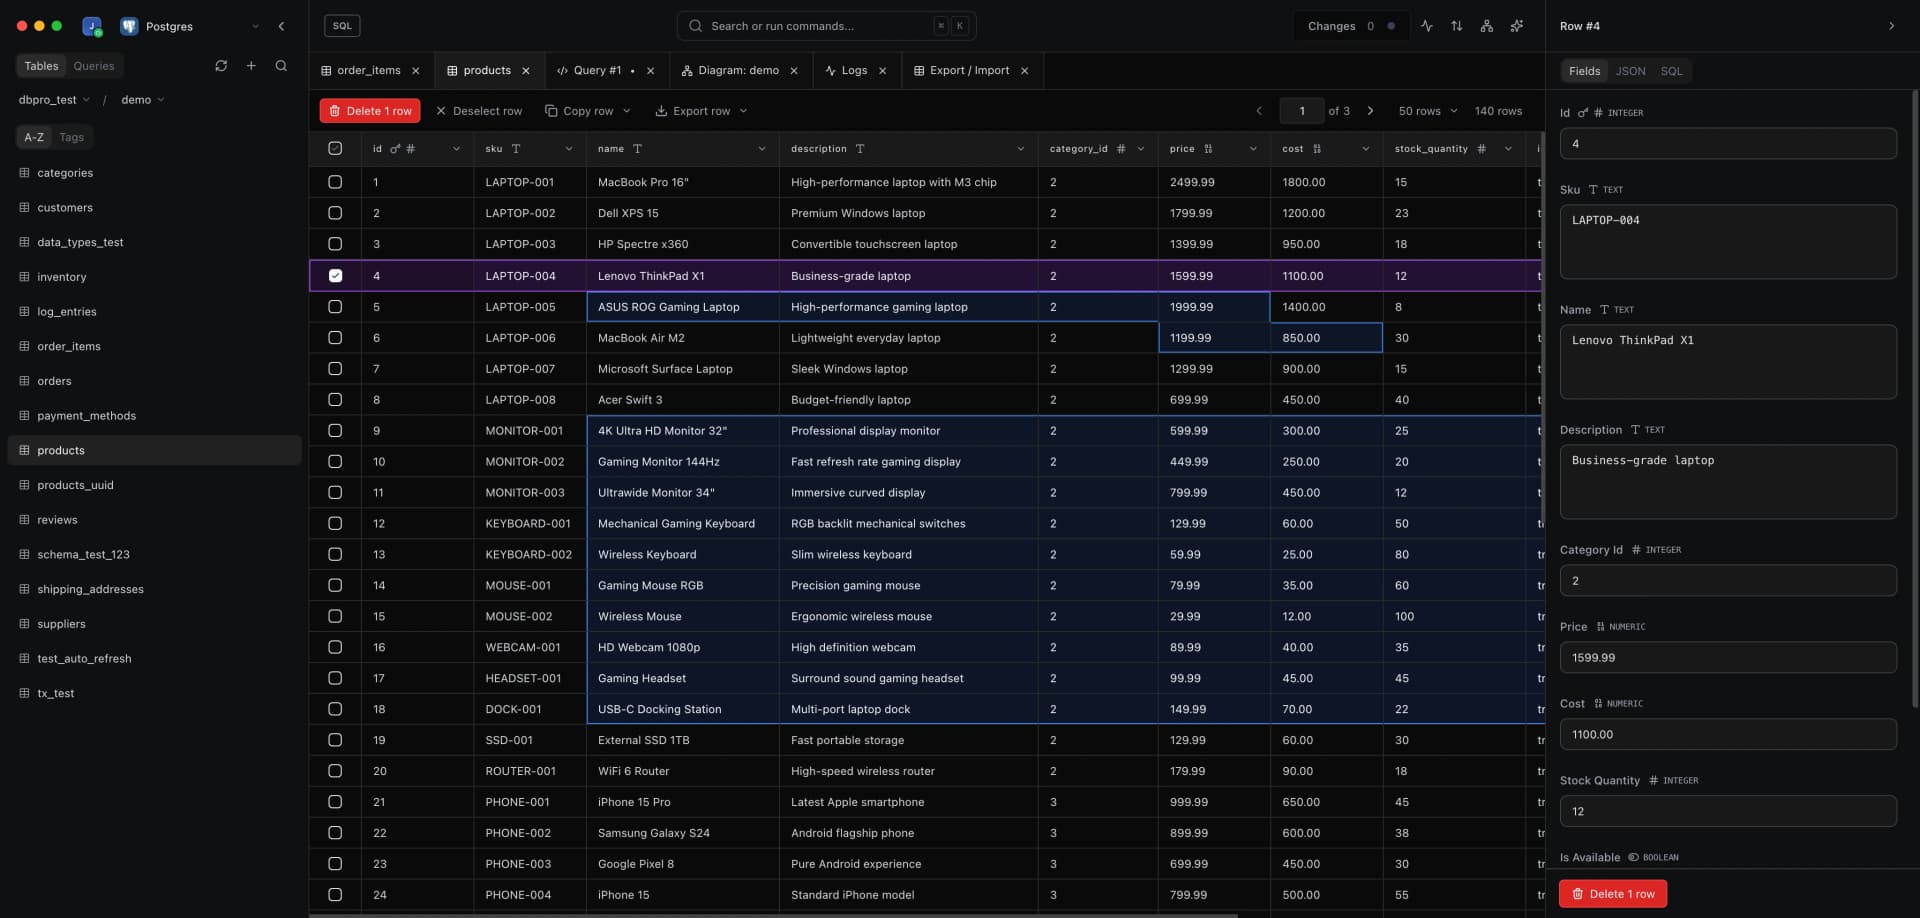Viewport: 1920px width, 918px height.
Task: Open the name column header menu chevron
Action: point(762,149)
